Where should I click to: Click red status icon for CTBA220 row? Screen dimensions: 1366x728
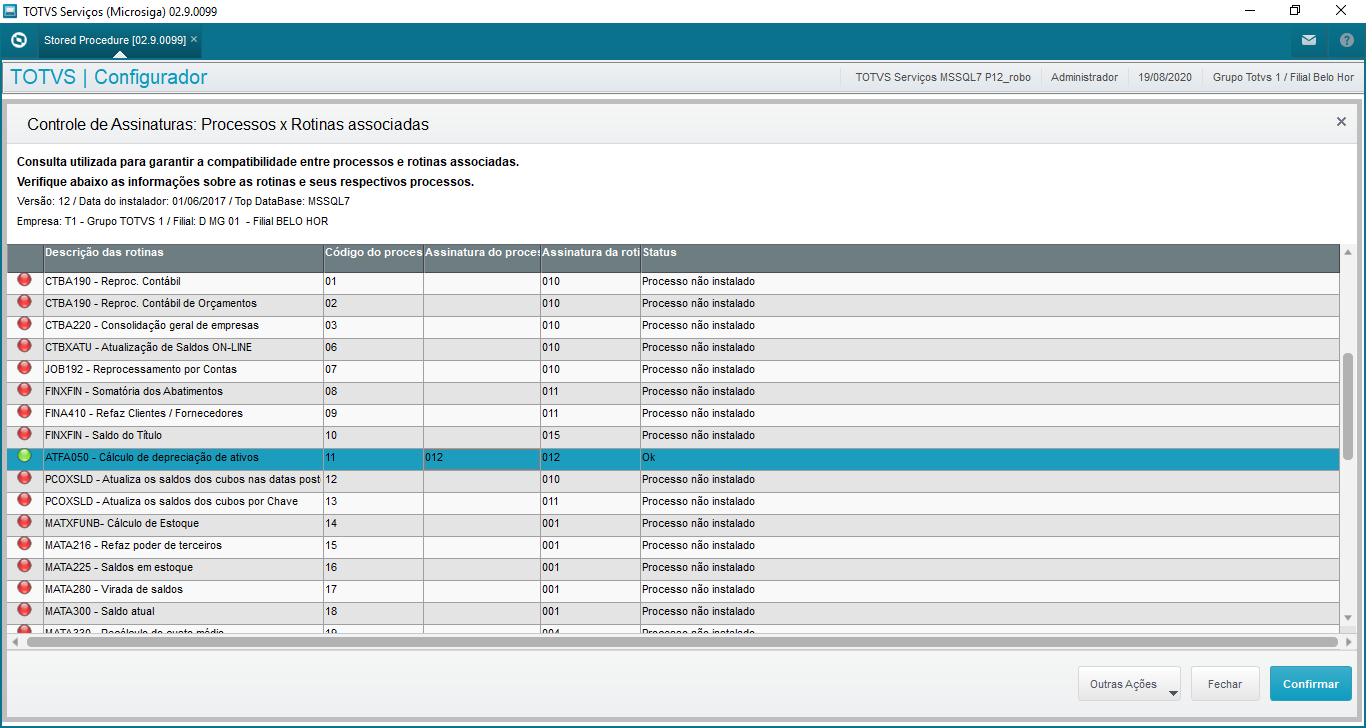point(25,324)
